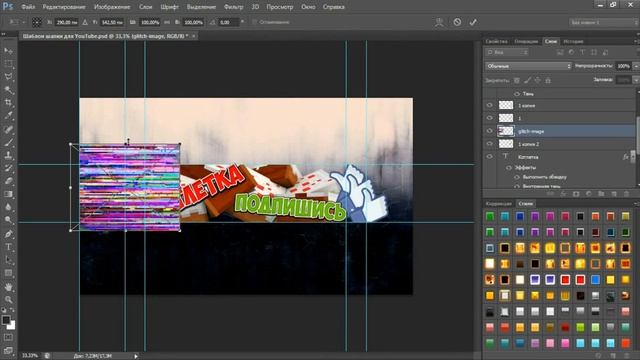Open the status bar info arrow
The width and height of the screenshot is (640, 360).
pos(136,356)
